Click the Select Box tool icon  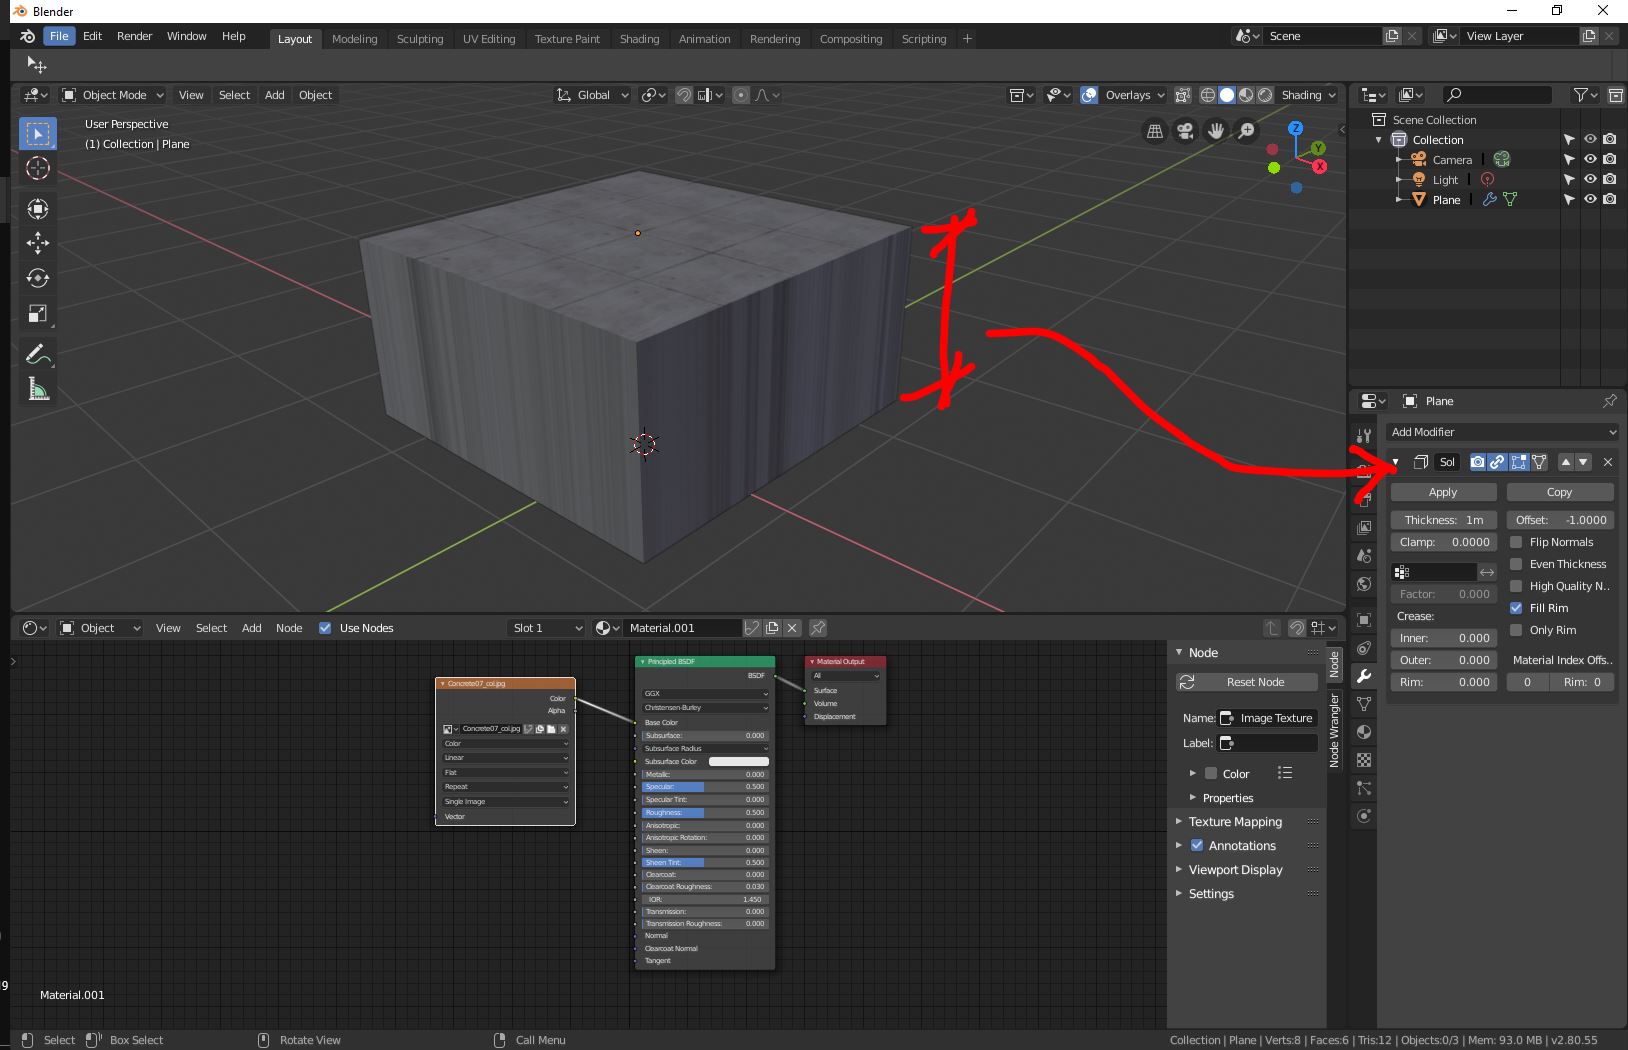(x=38, y=133)
